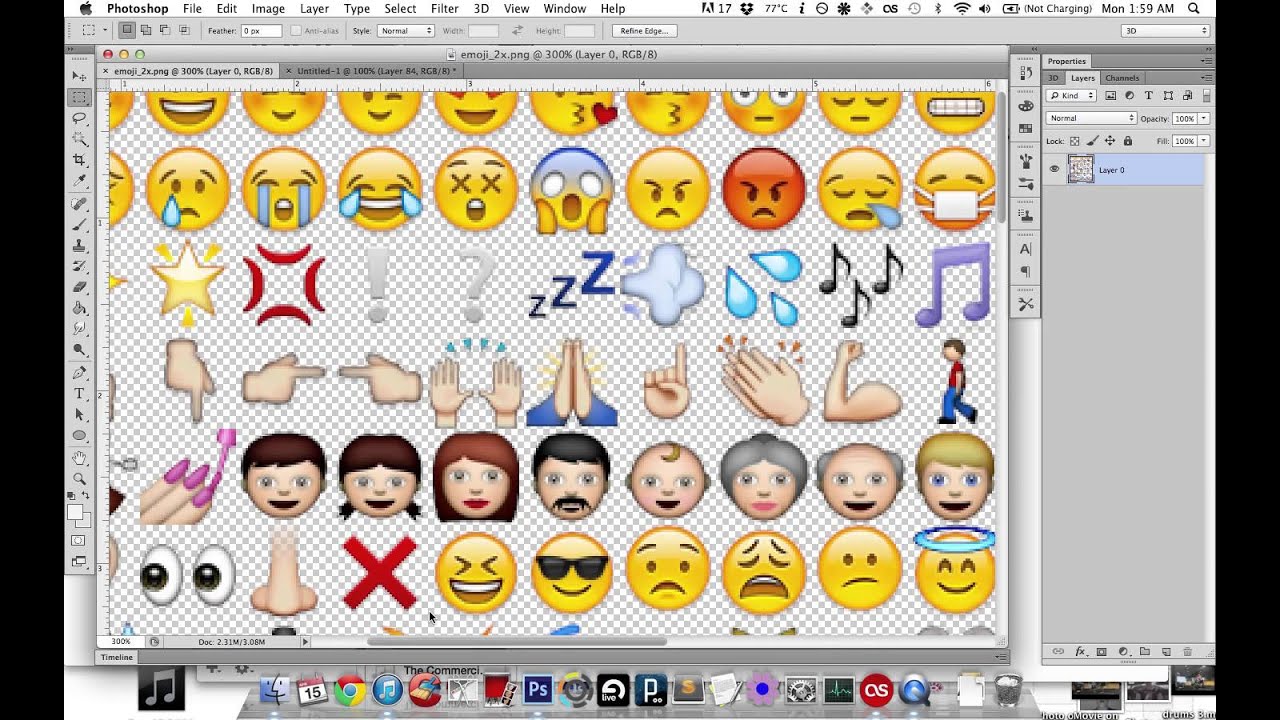Image resolution: width=1280 pixels, height=720 pixels.
Task: Select the Quick Selection tool
Action: (79, 139)
